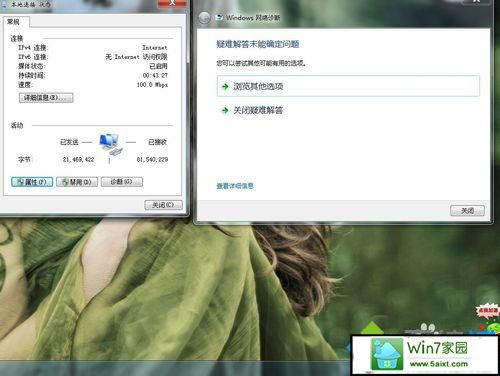Click the IPv4 连接 label
This screenshot has width=500, height=376.
coord(33,48)
